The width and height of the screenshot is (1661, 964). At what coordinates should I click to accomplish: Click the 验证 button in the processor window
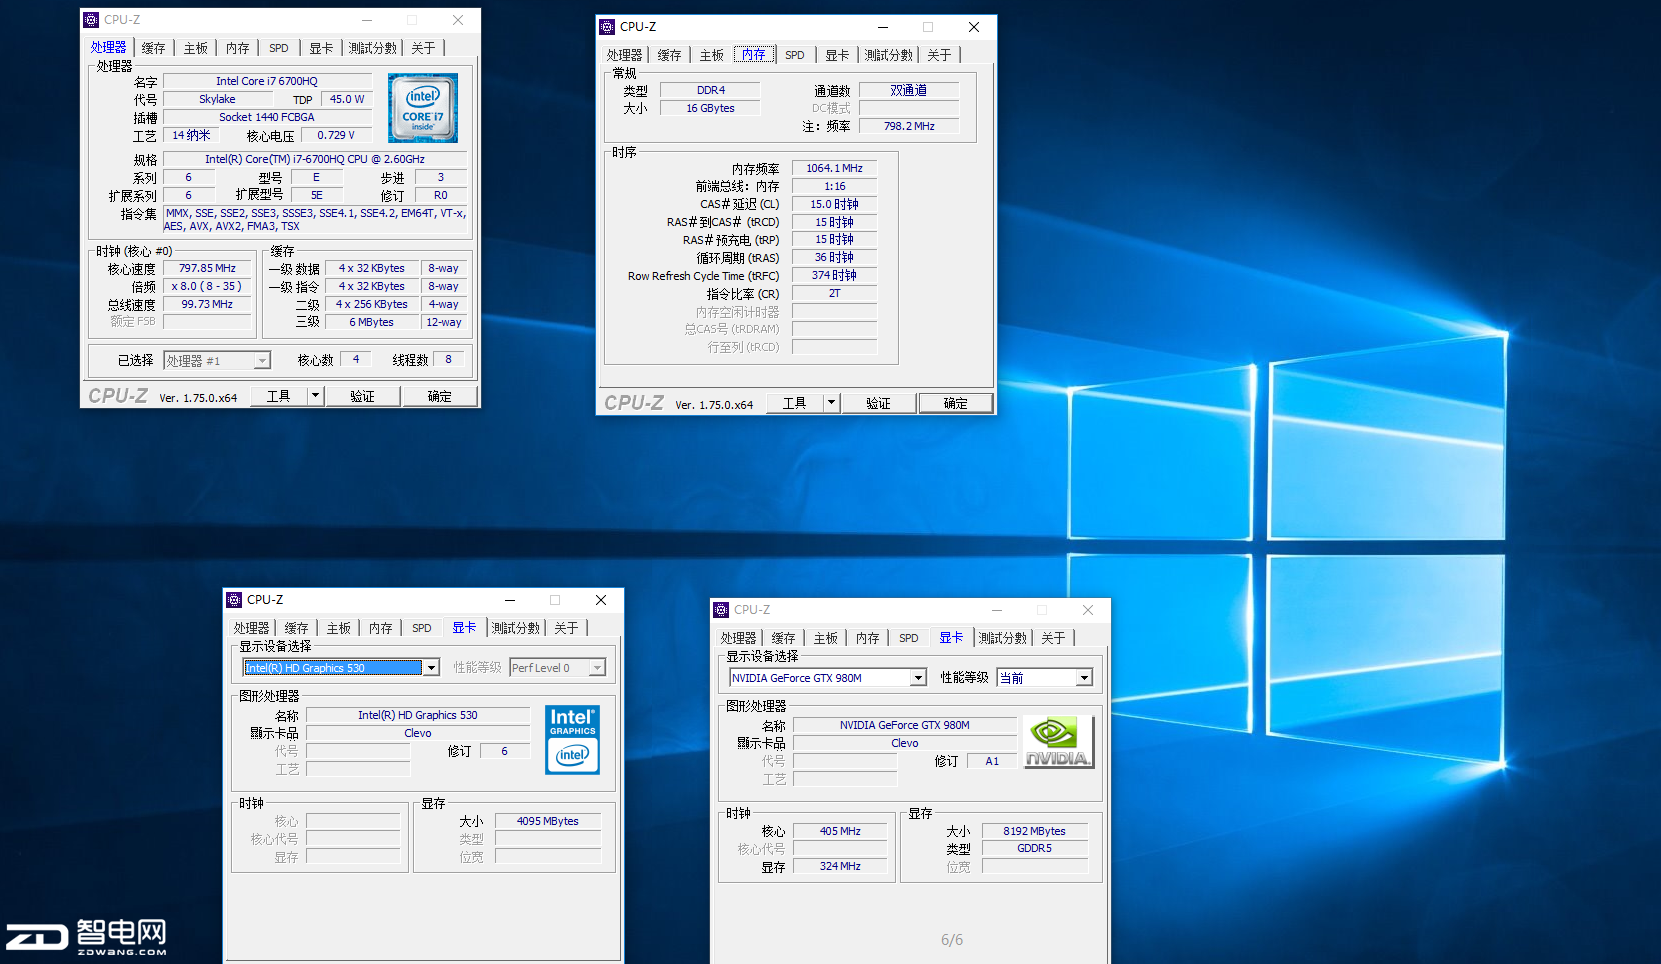click(362, 396)
